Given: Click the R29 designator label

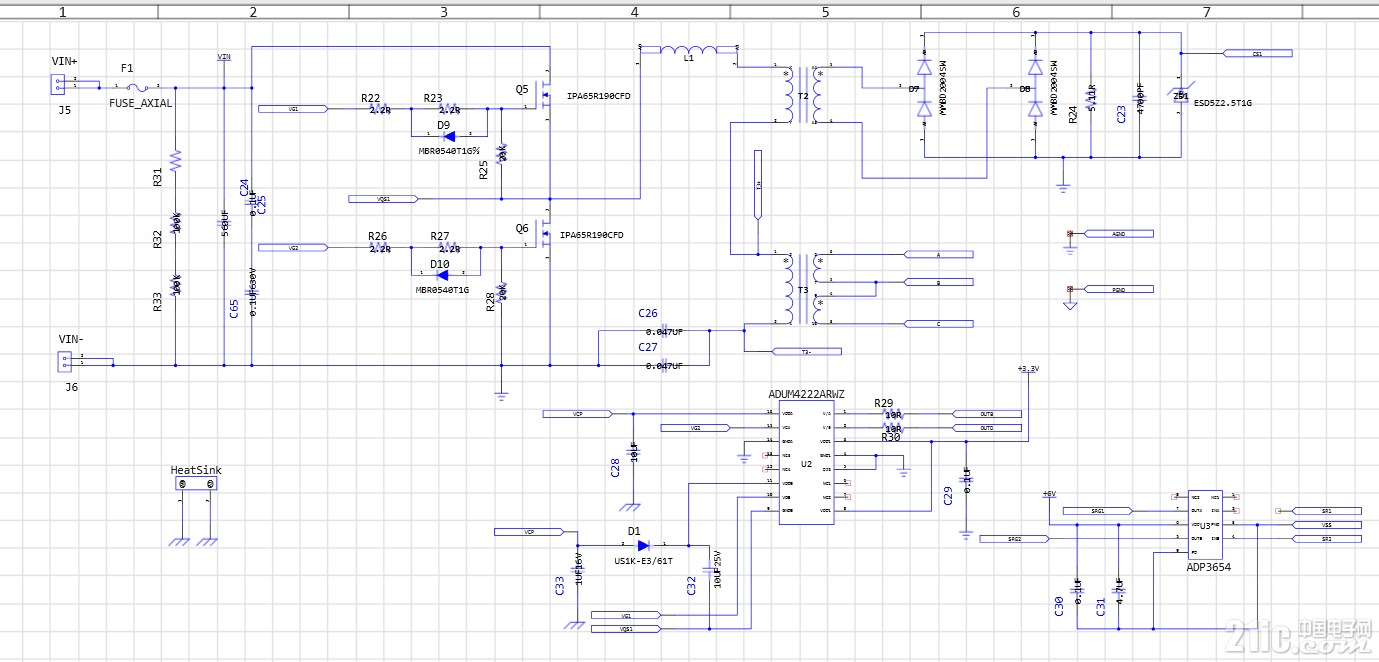Looking at the screenshot, I should [884, 403].
